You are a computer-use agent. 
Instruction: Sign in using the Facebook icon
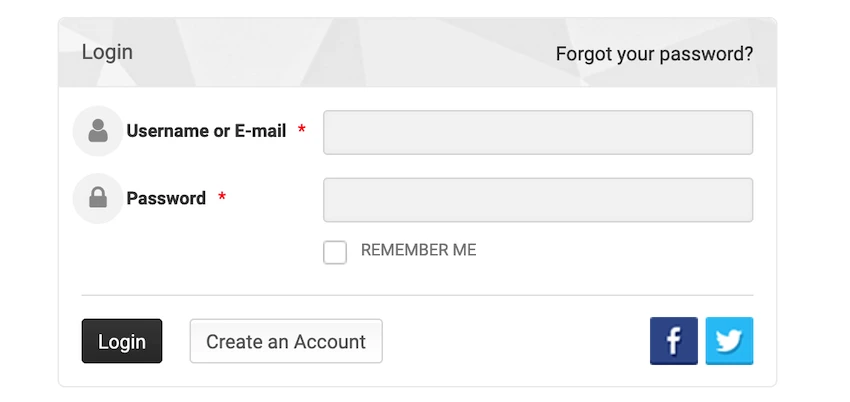(x=673, y=341)
